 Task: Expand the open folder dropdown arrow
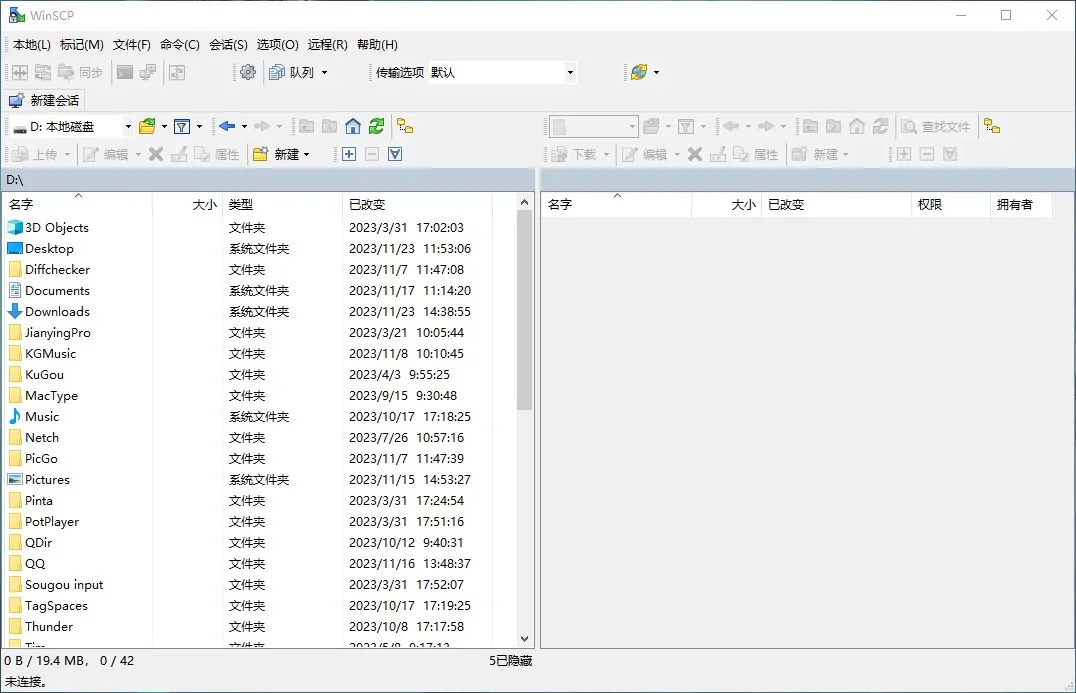[164, 126]
